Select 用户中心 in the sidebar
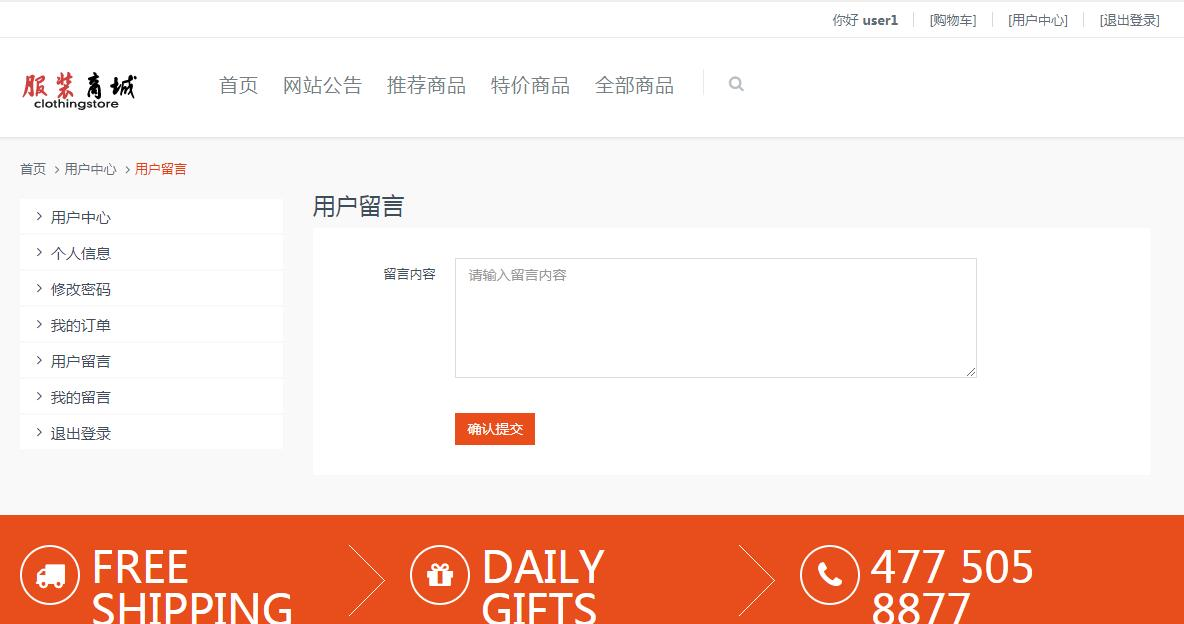Screen dimensions: 1184x624 [152, 218]
